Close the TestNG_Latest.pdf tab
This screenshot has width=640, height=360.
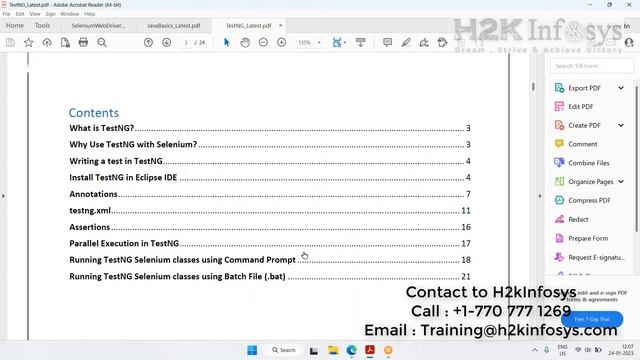(280, 25)
